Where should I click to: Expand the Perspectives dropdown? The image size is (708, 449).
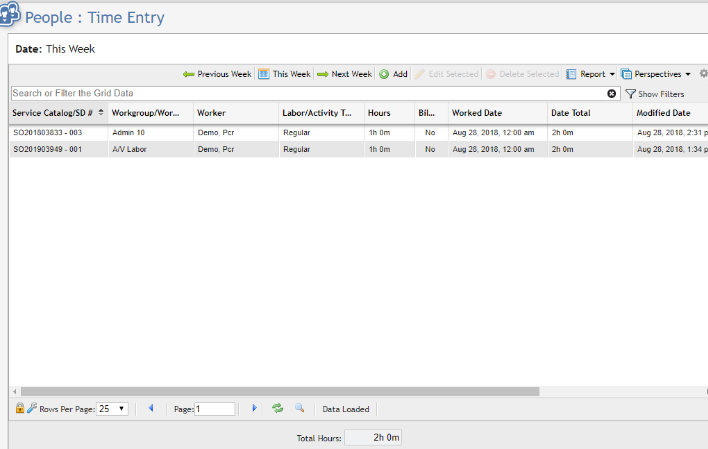656,74
